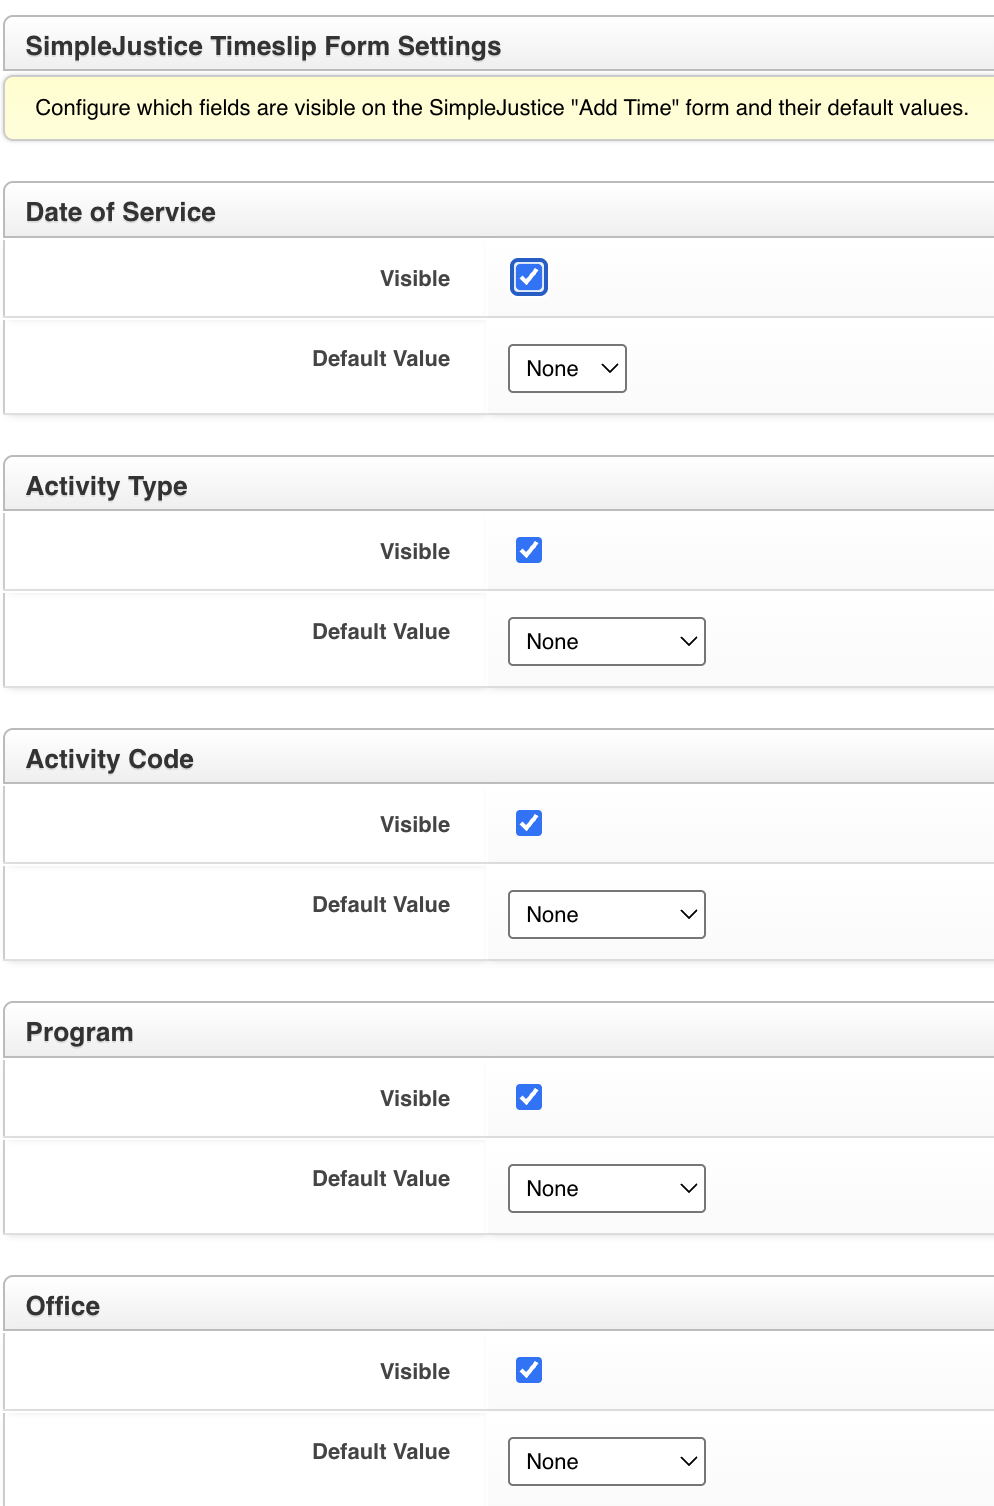This screenshot has width=994, height=1506.
Task: Click Visible label in Date of Service
Action: pos(415,278)
